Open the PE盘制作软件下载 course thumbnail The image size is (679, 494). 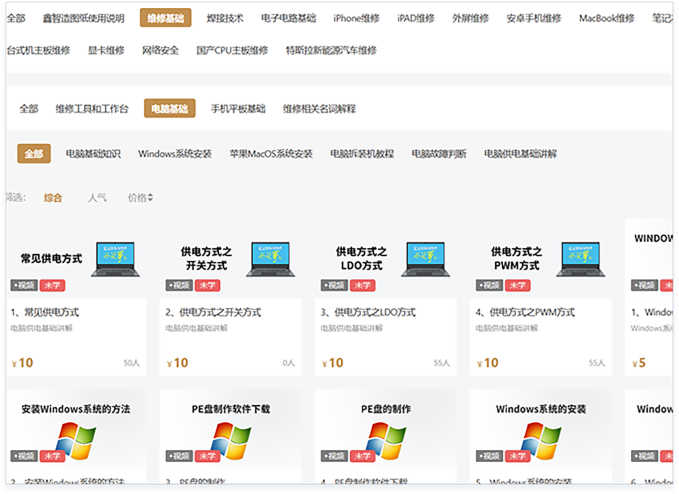click(x=230, y=431)
